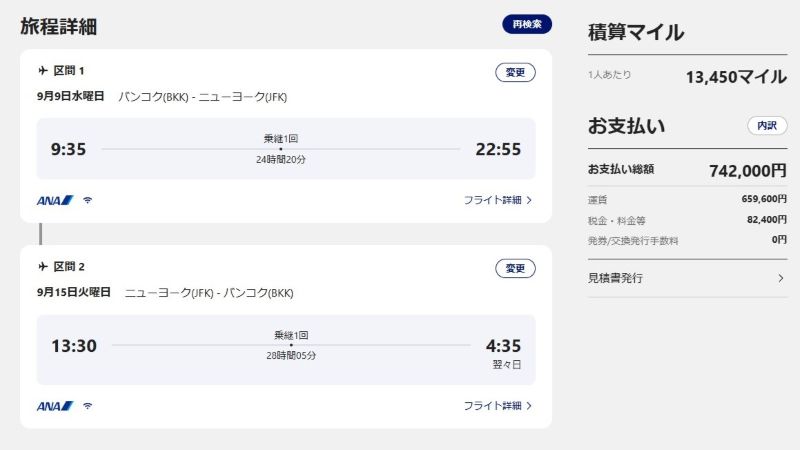Expand フライト詳細 for segment 1
The image size is (800, 450).
497,200
